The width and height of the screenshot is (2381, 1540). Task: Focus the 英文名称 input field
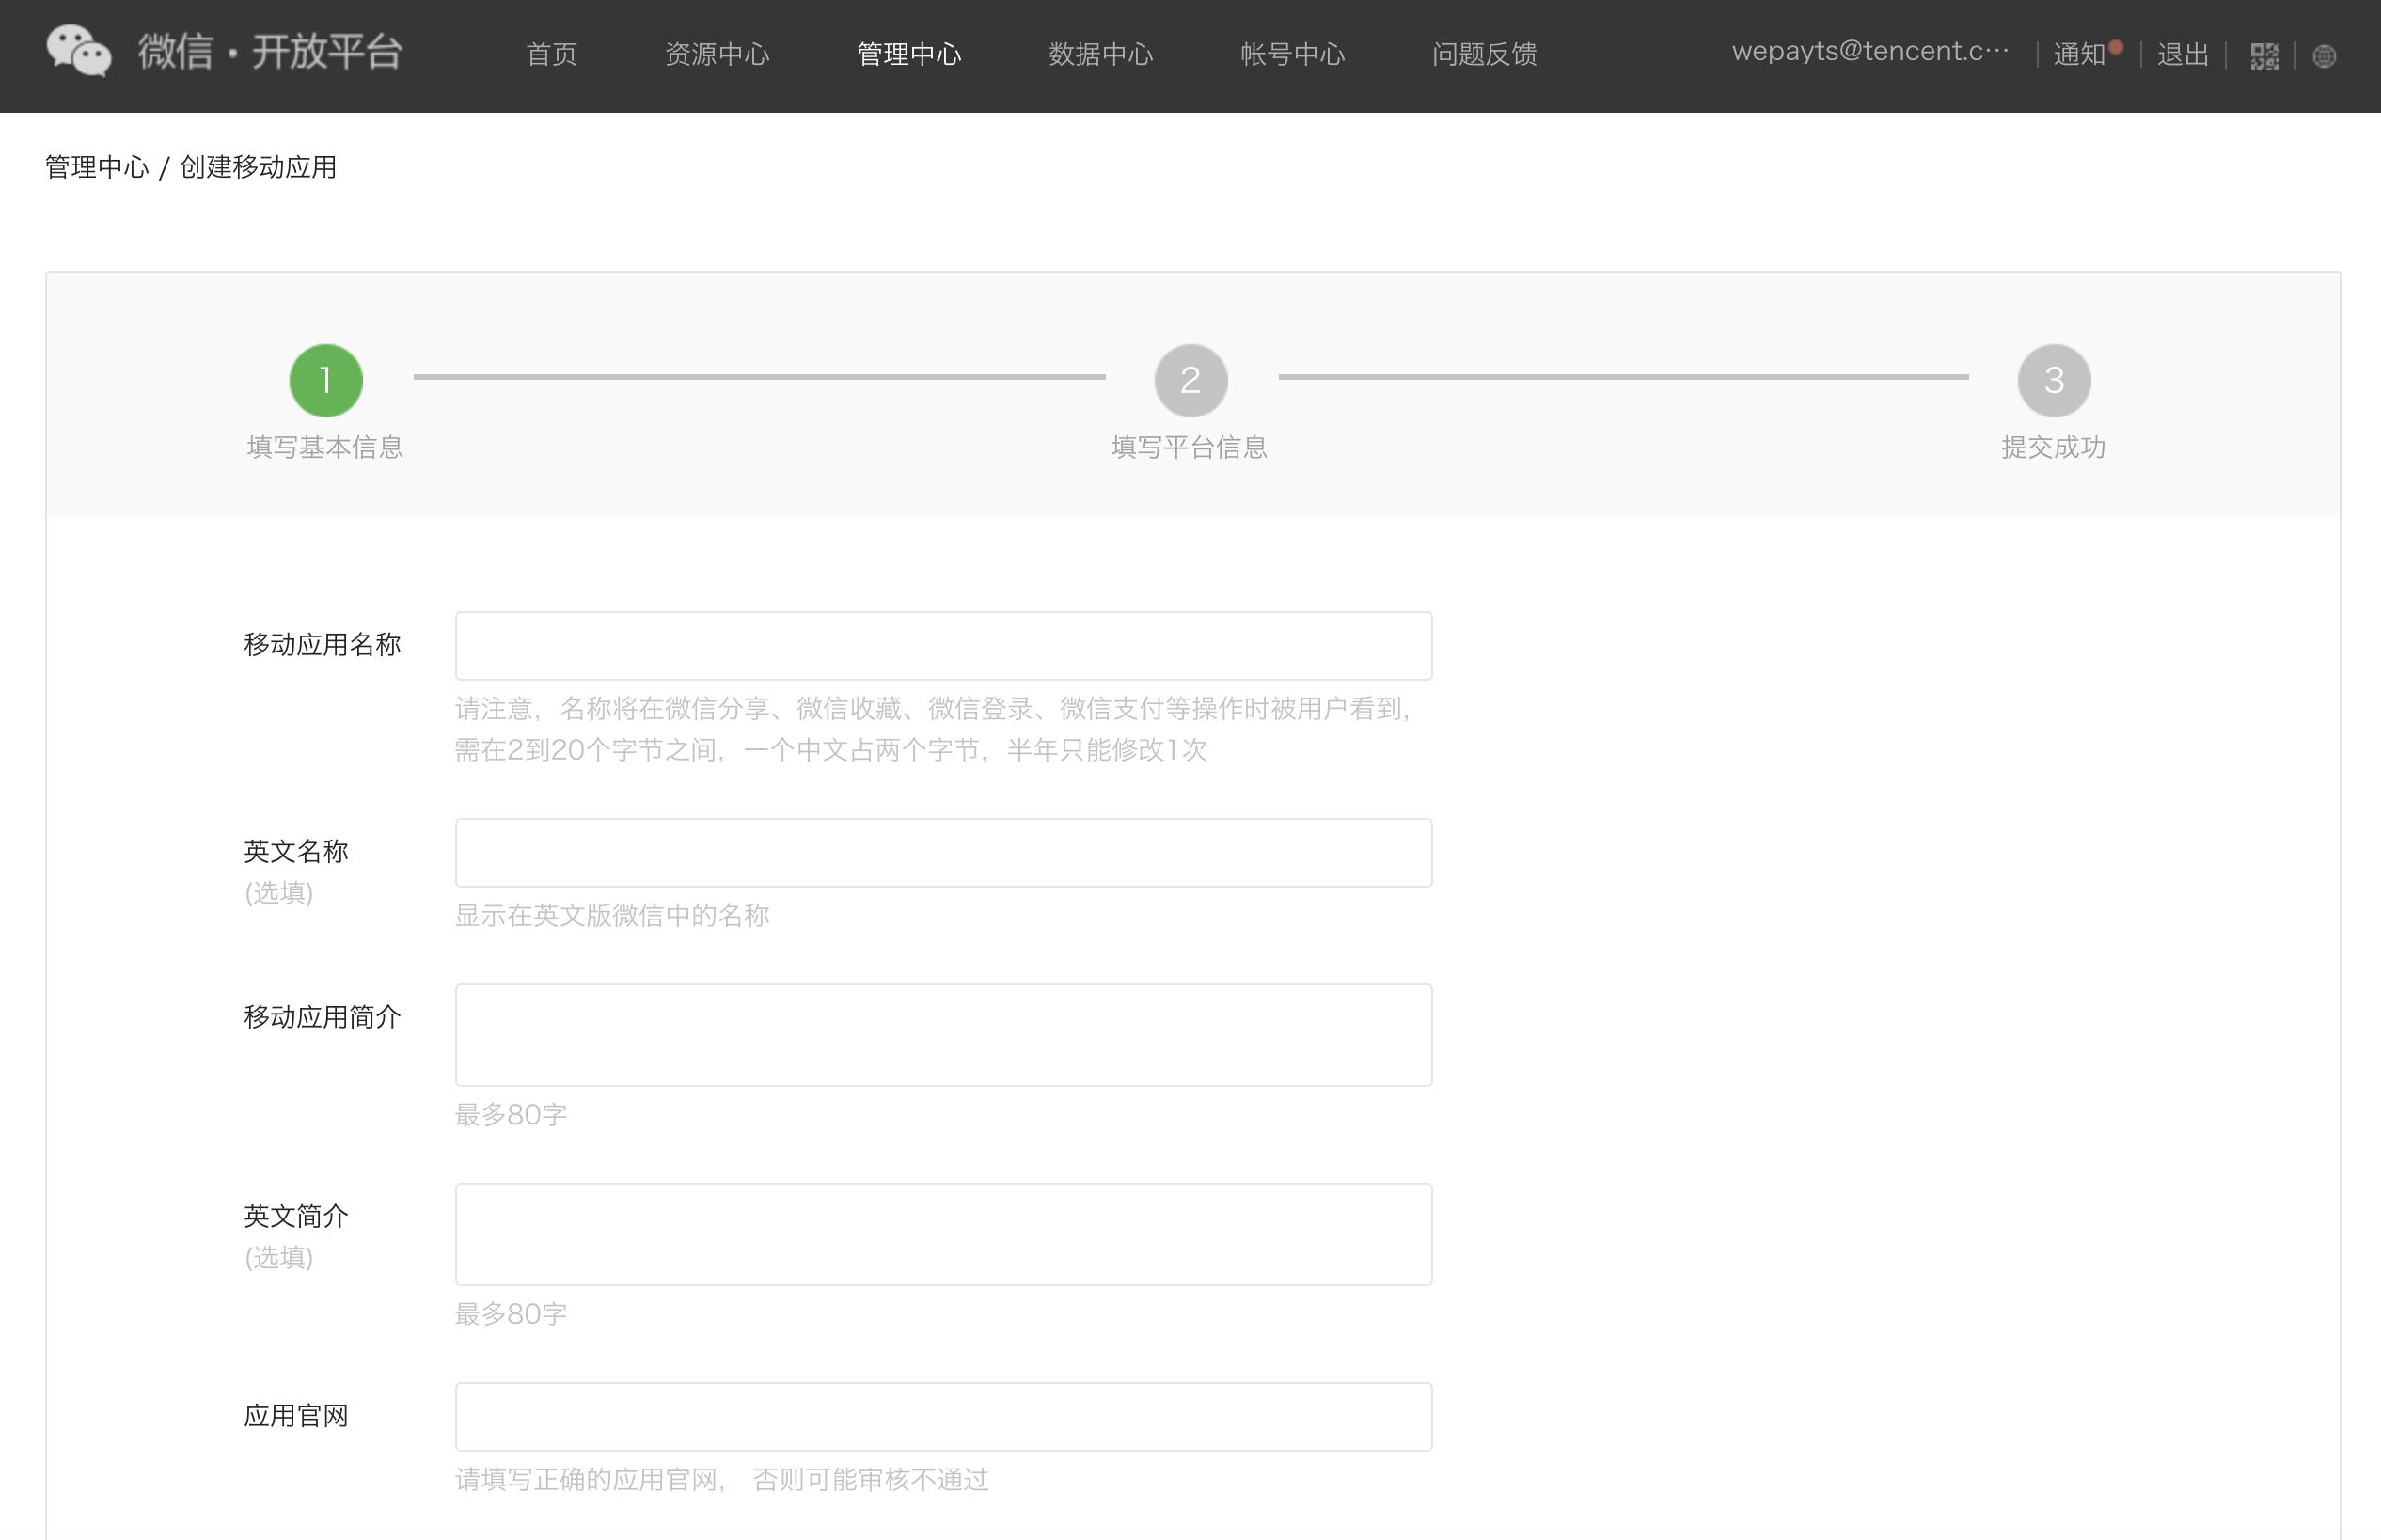943,853
